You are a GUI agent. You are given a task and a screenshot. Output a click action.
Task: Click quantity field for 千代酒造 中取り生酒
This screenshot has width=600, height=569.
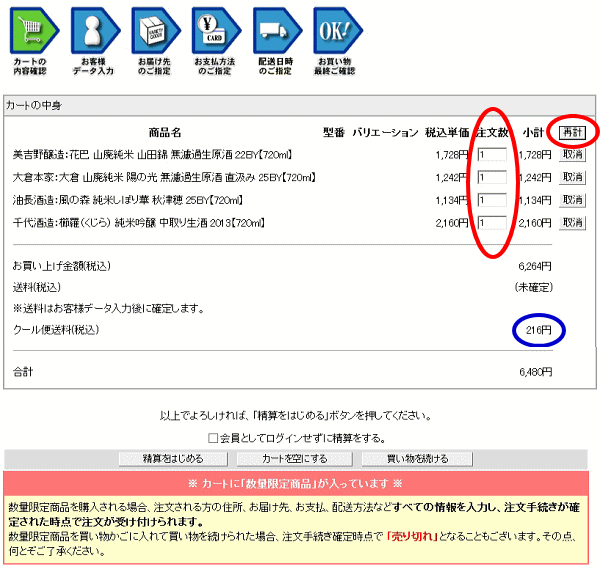492,223
